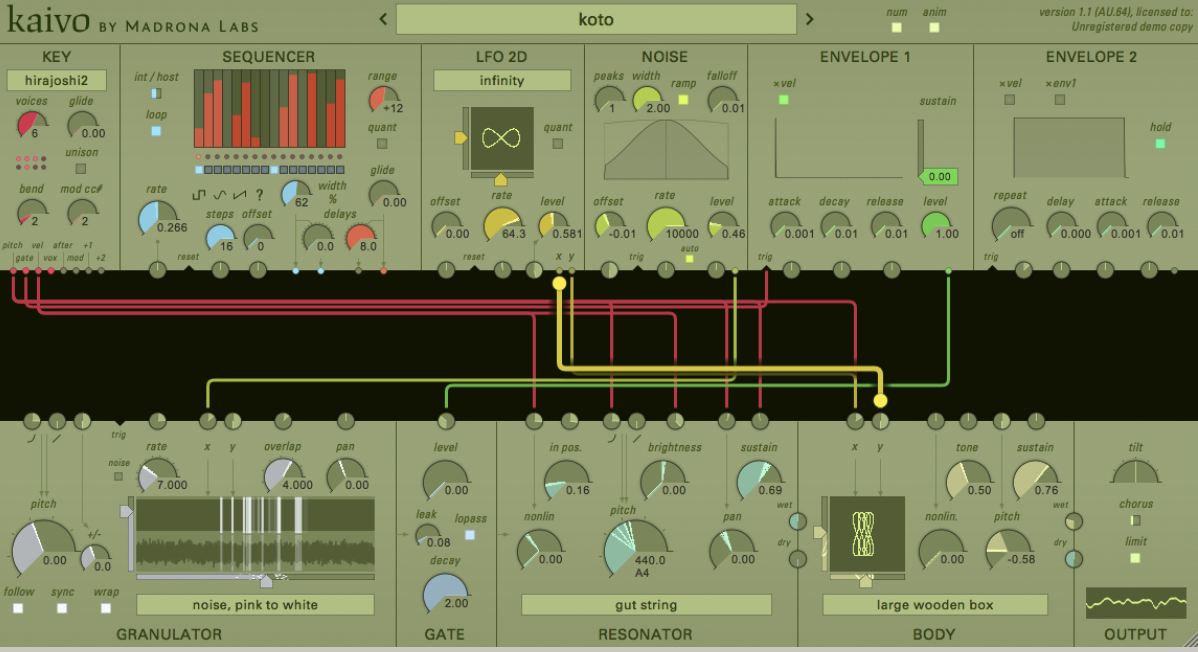This screenshot has height=652, width=1198.
Task: Open the gut string resonator menu
Action: click(646, 605)
